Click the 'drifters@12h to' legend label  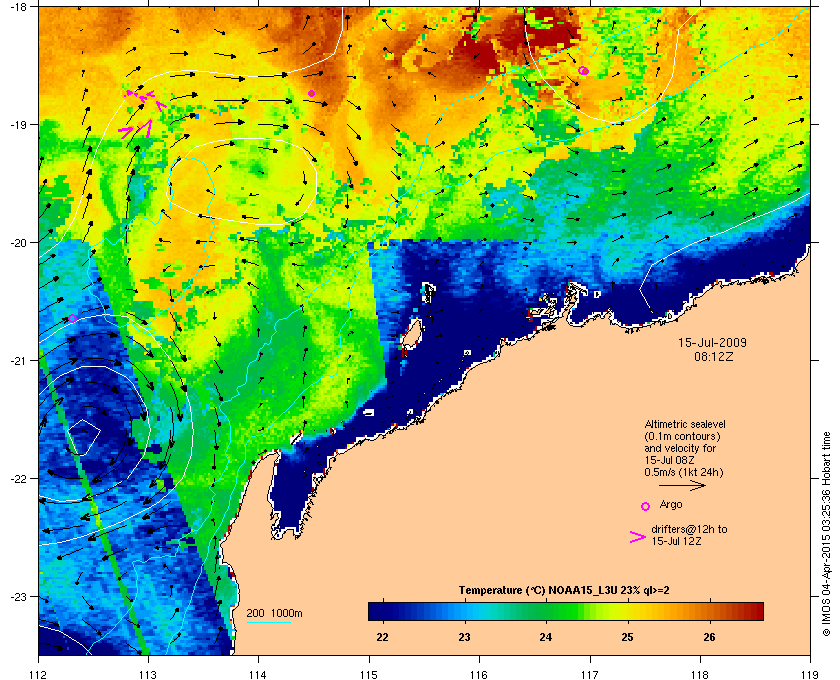pyautogui.click(x=689, y=529)
